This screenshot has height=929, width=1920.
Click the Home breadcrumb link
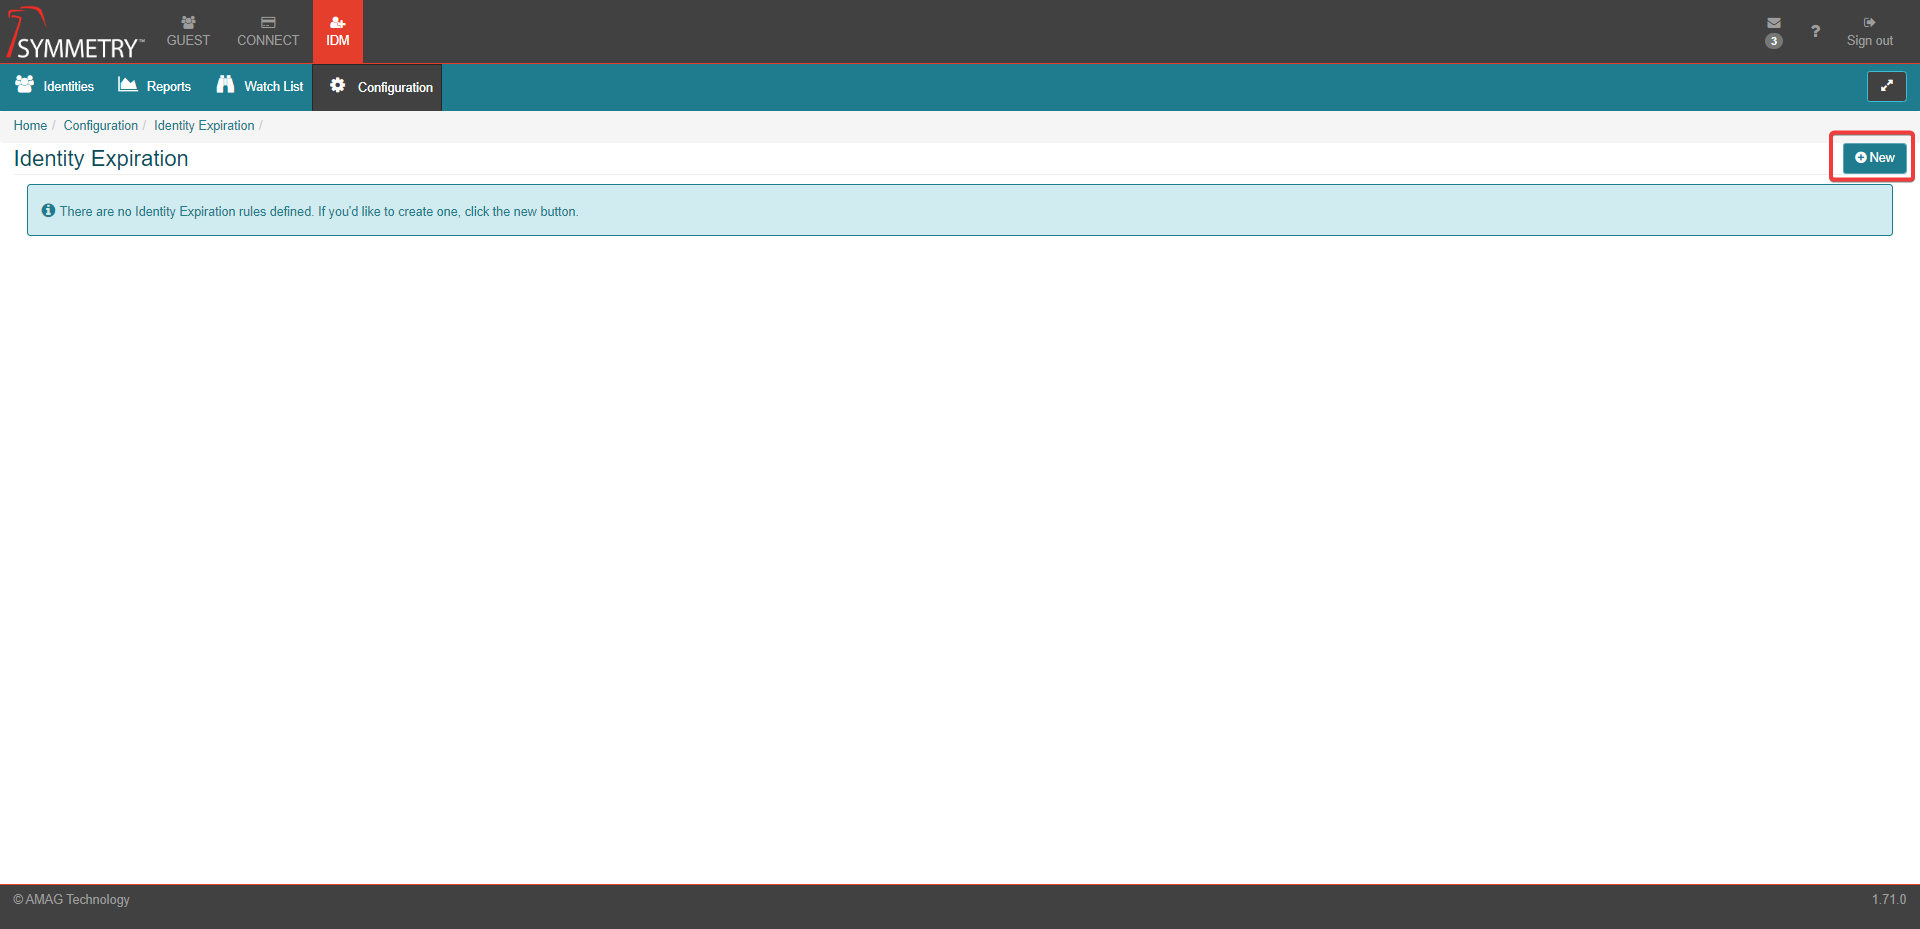point(30,126)
